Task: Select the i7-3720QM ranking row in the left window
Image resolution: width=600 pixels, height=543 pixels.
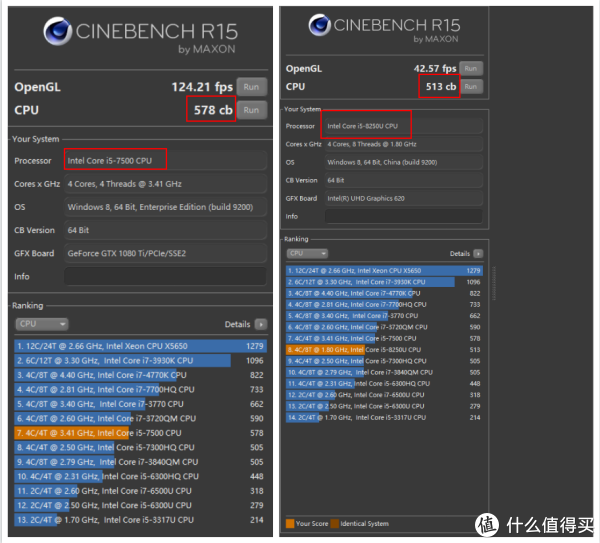Action: (x=140, y=419)
